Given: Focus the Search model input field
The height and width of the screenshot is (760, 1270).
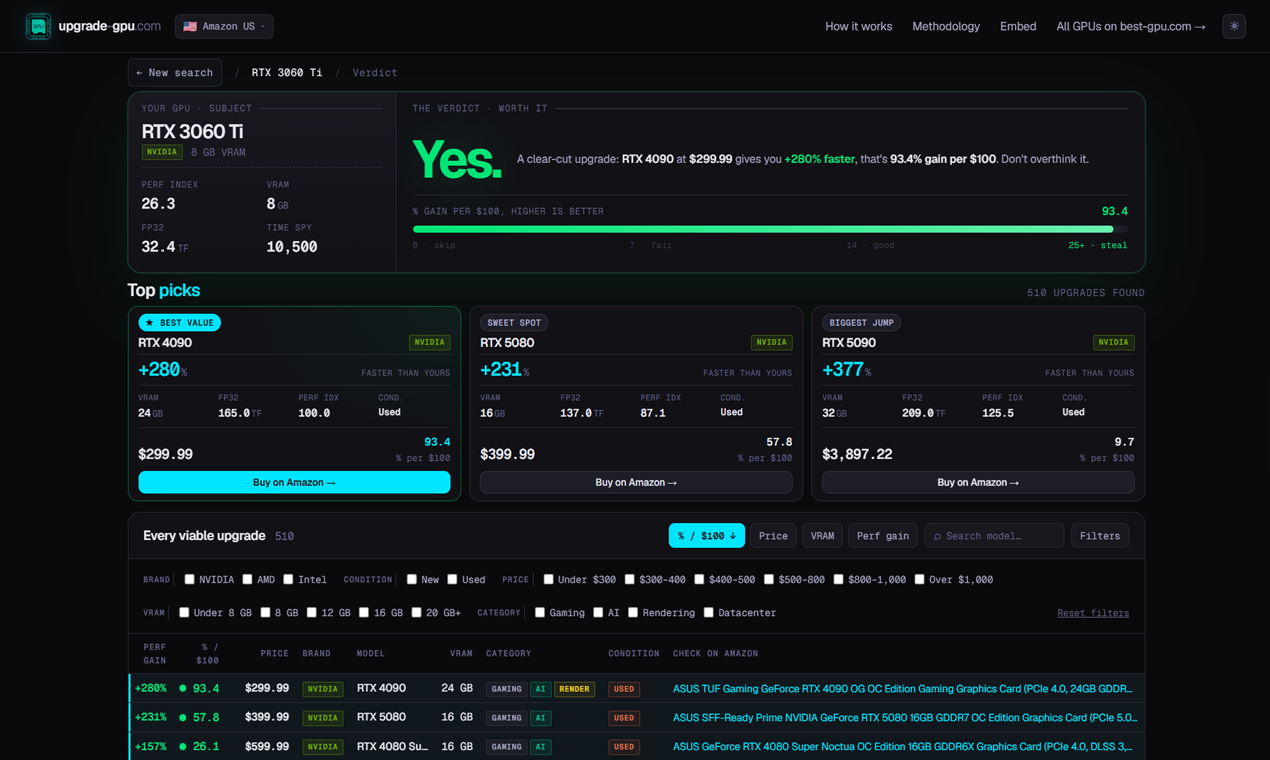Looking at the screenshot, I should point(994,536).
